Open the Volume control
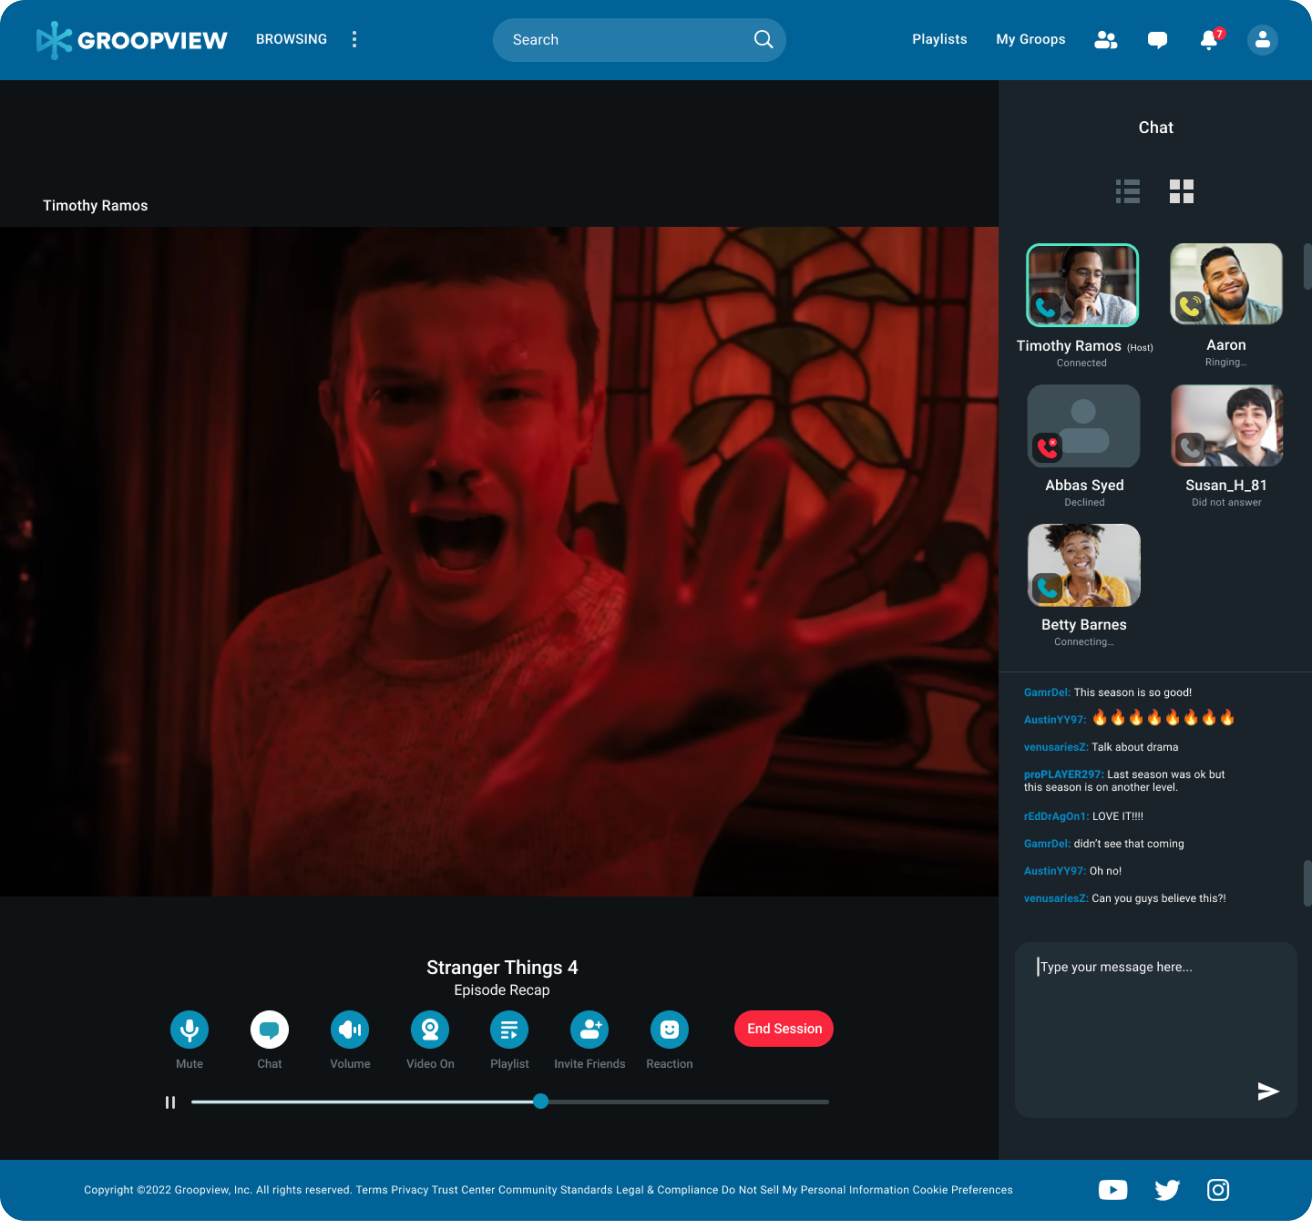Screen dimensions: 1312x1221 coord(350,1029)
